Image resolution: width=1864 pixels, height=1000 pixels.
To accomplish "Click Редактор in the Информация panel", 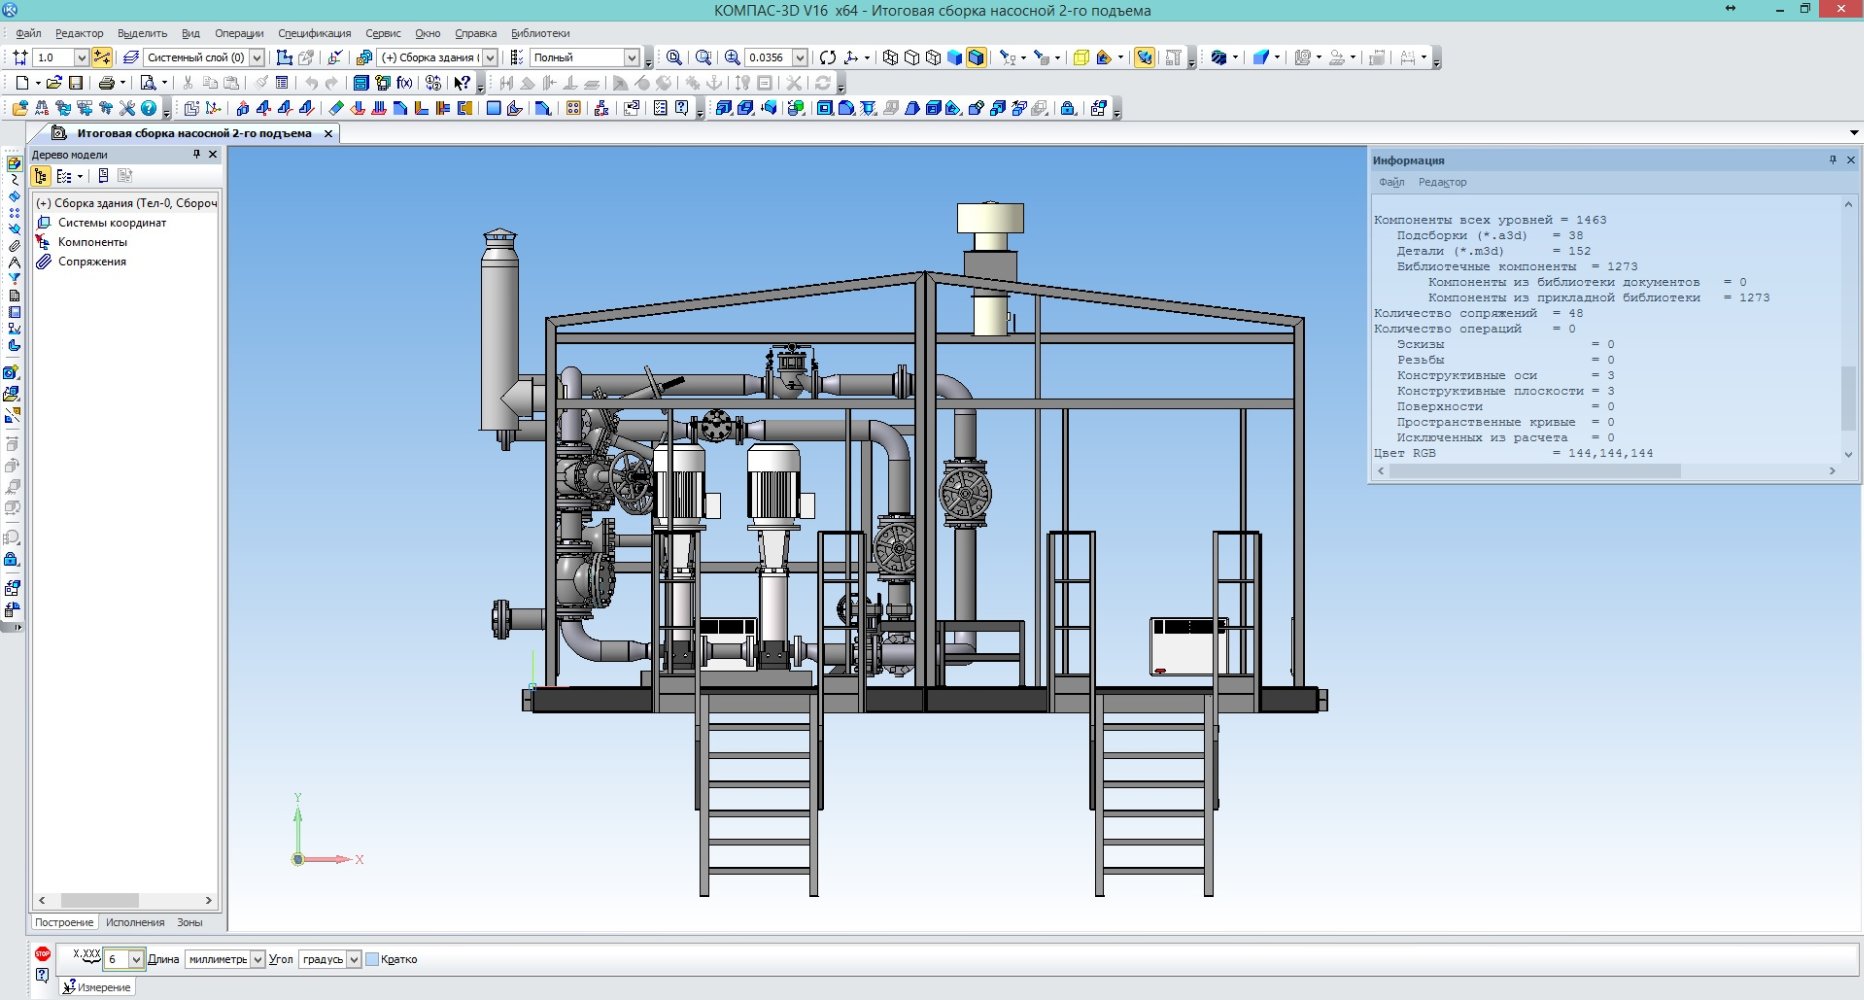I will 1442,182.
